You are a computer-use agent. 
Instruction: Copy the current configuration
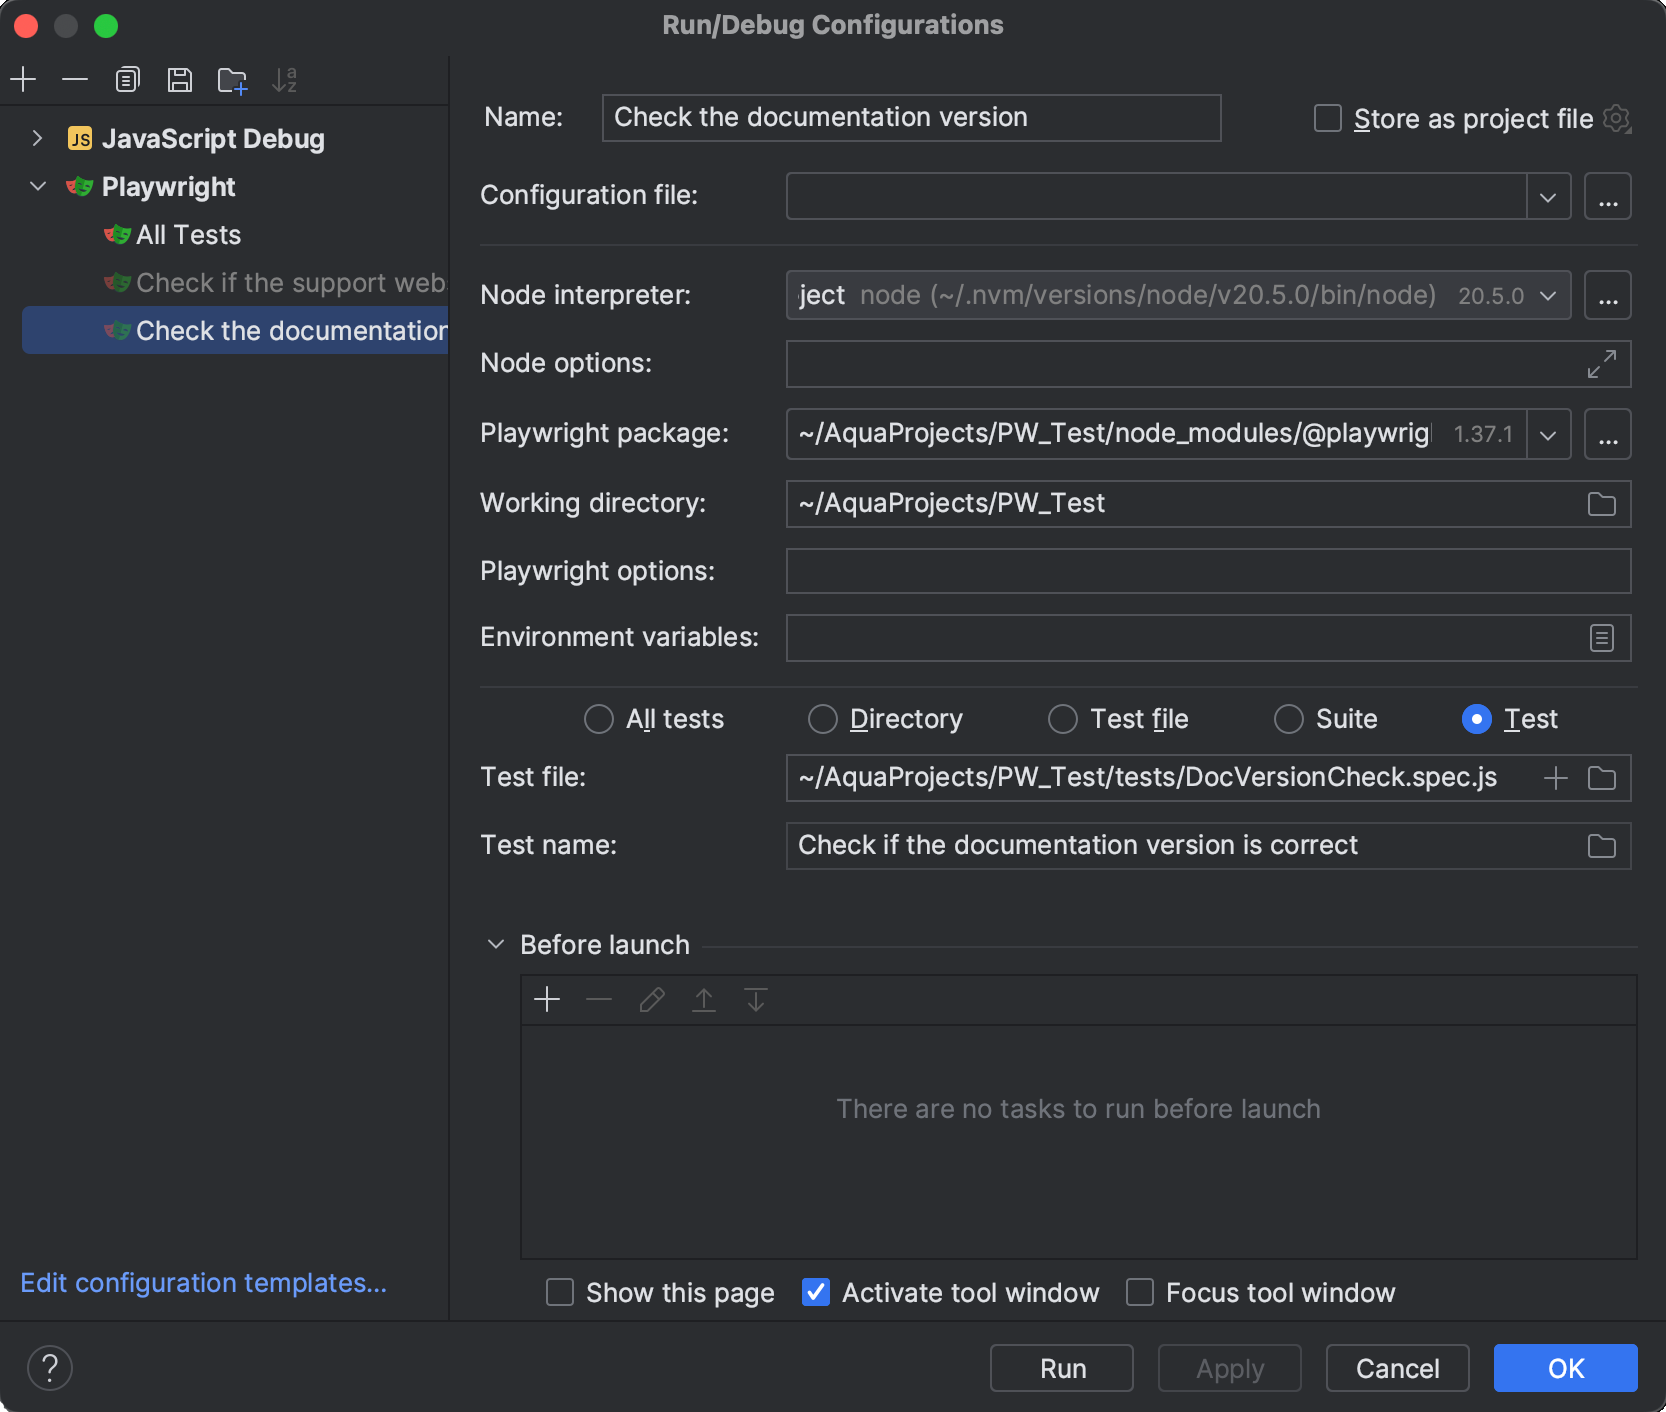(x=127, y=79)
